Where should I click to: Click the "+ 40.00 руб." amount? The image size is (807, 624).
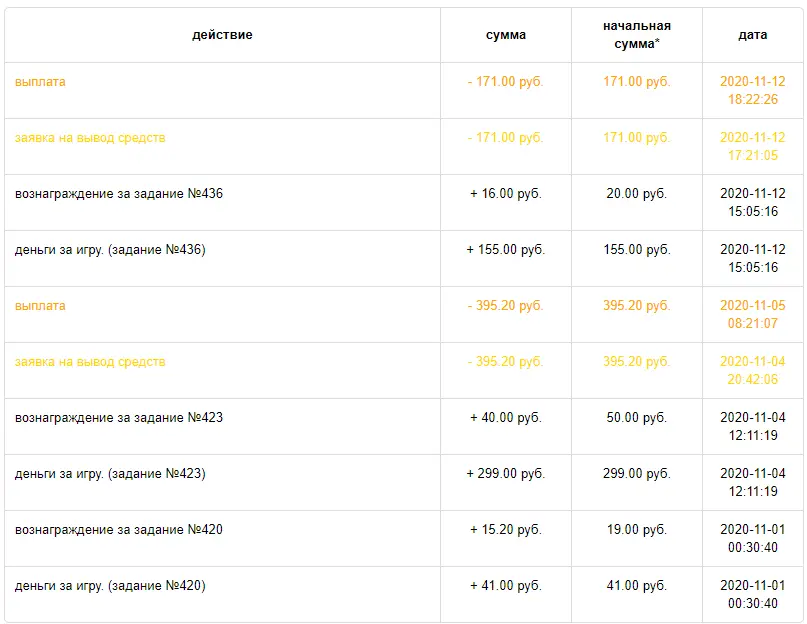pyautogui.click(x=505, y=418)
